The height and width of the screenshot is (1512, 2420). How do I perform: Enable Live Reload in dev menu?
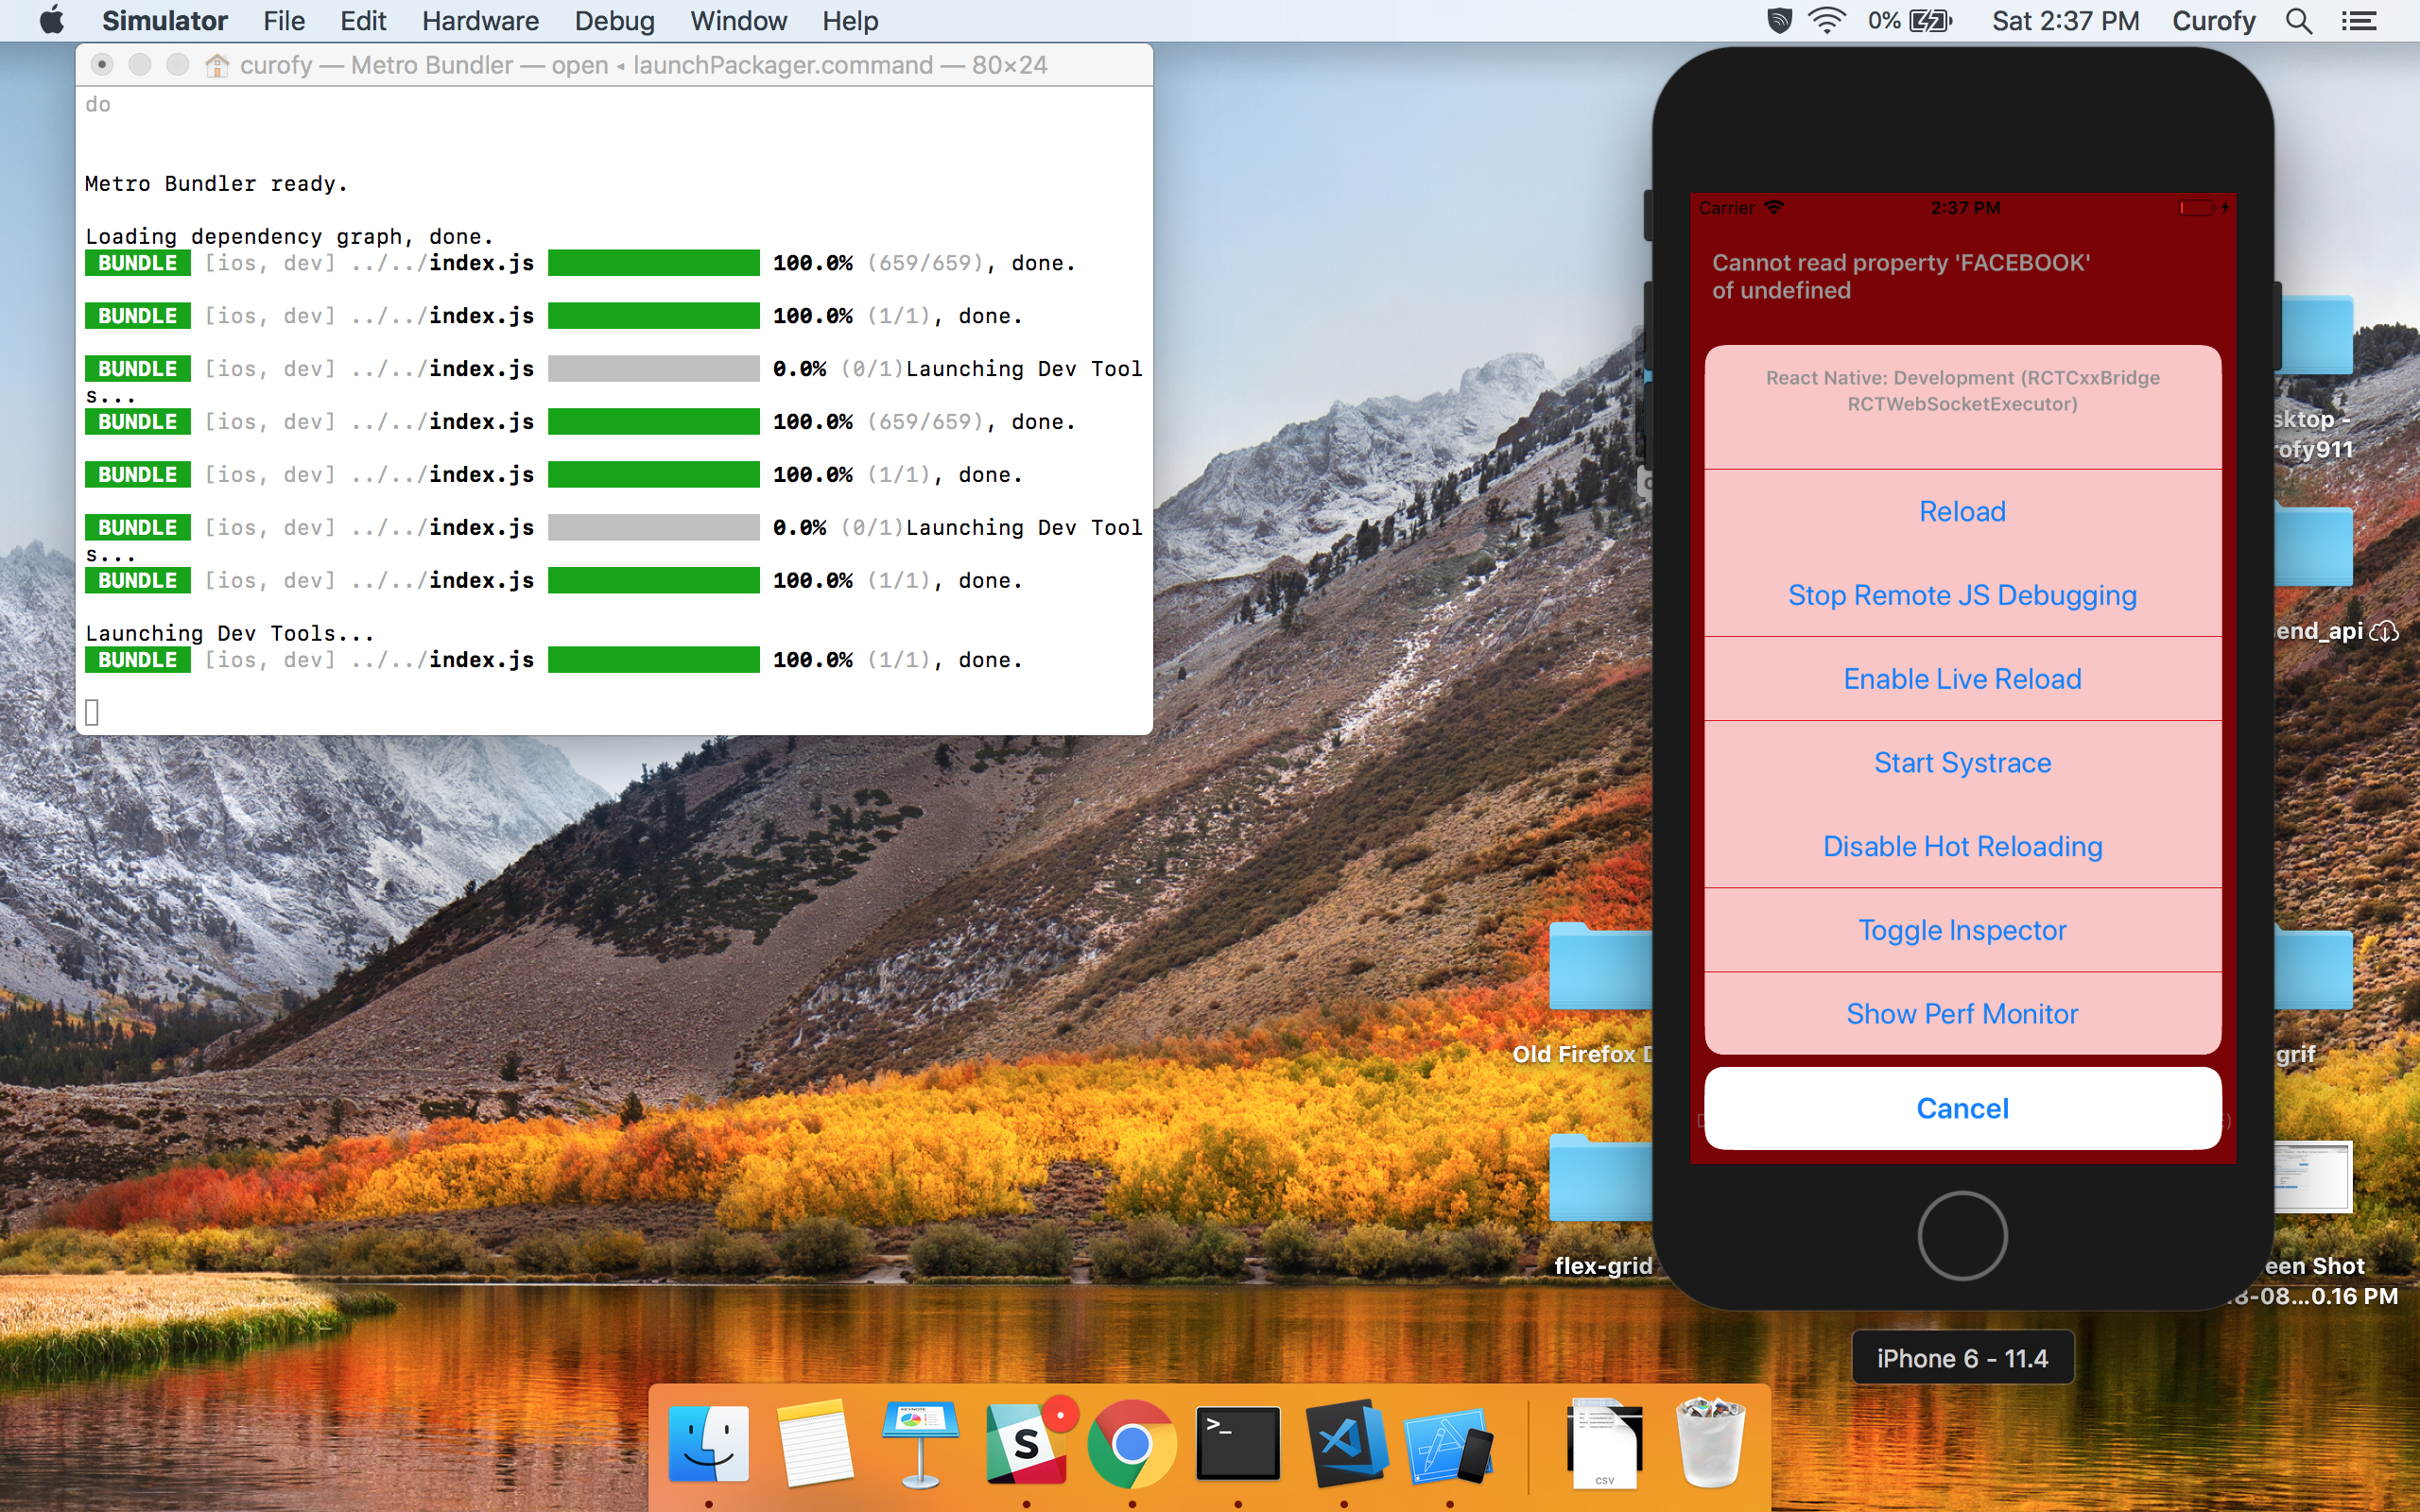1961,679
